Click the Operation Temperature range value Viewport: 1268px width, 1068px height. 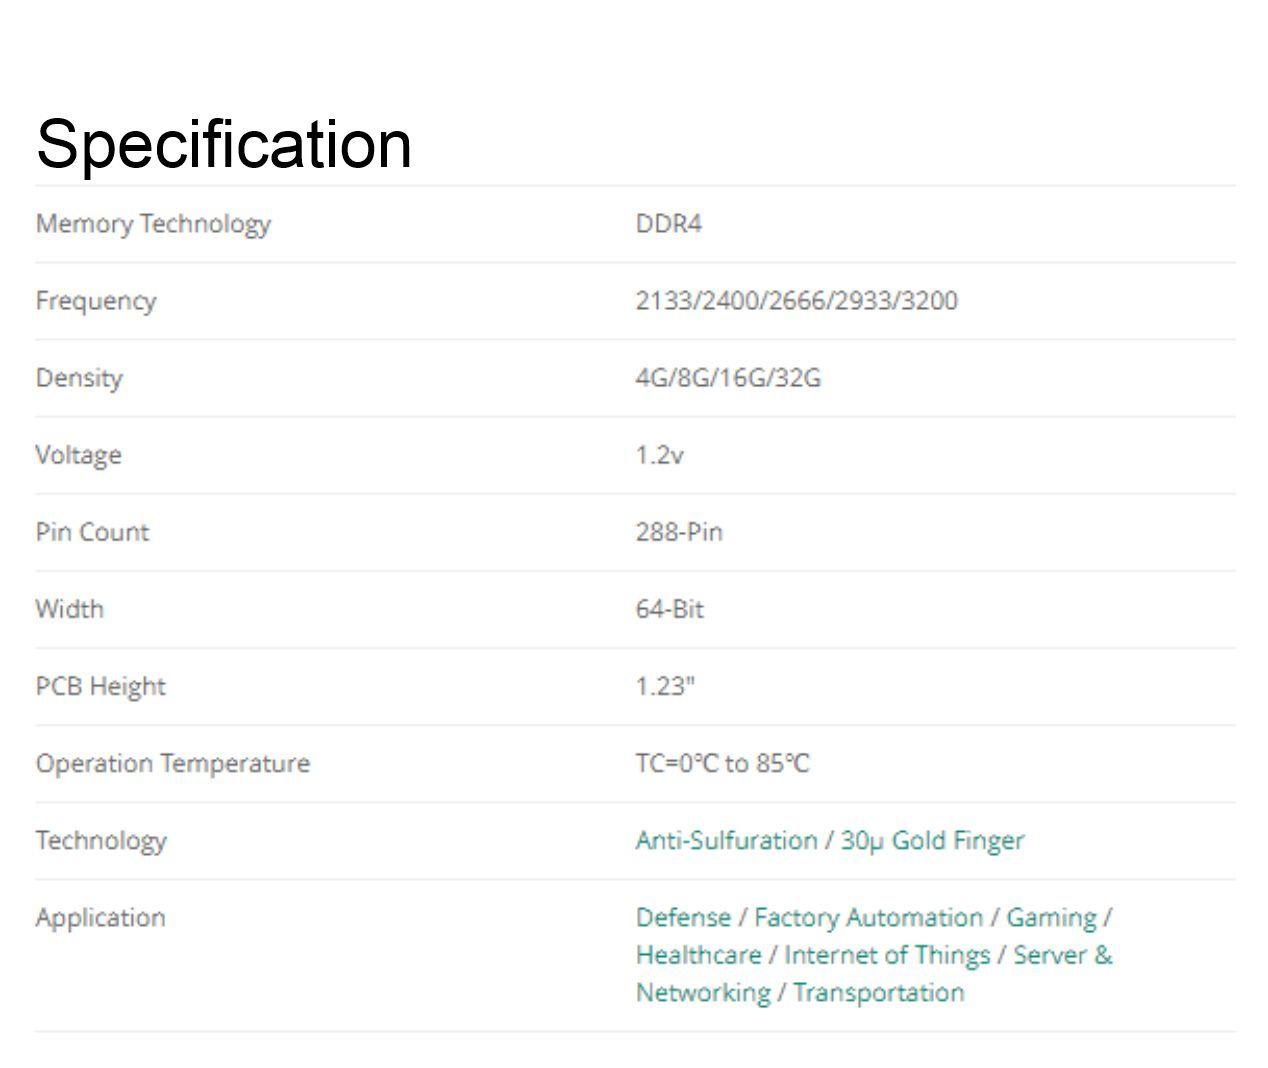coord(722,763)
